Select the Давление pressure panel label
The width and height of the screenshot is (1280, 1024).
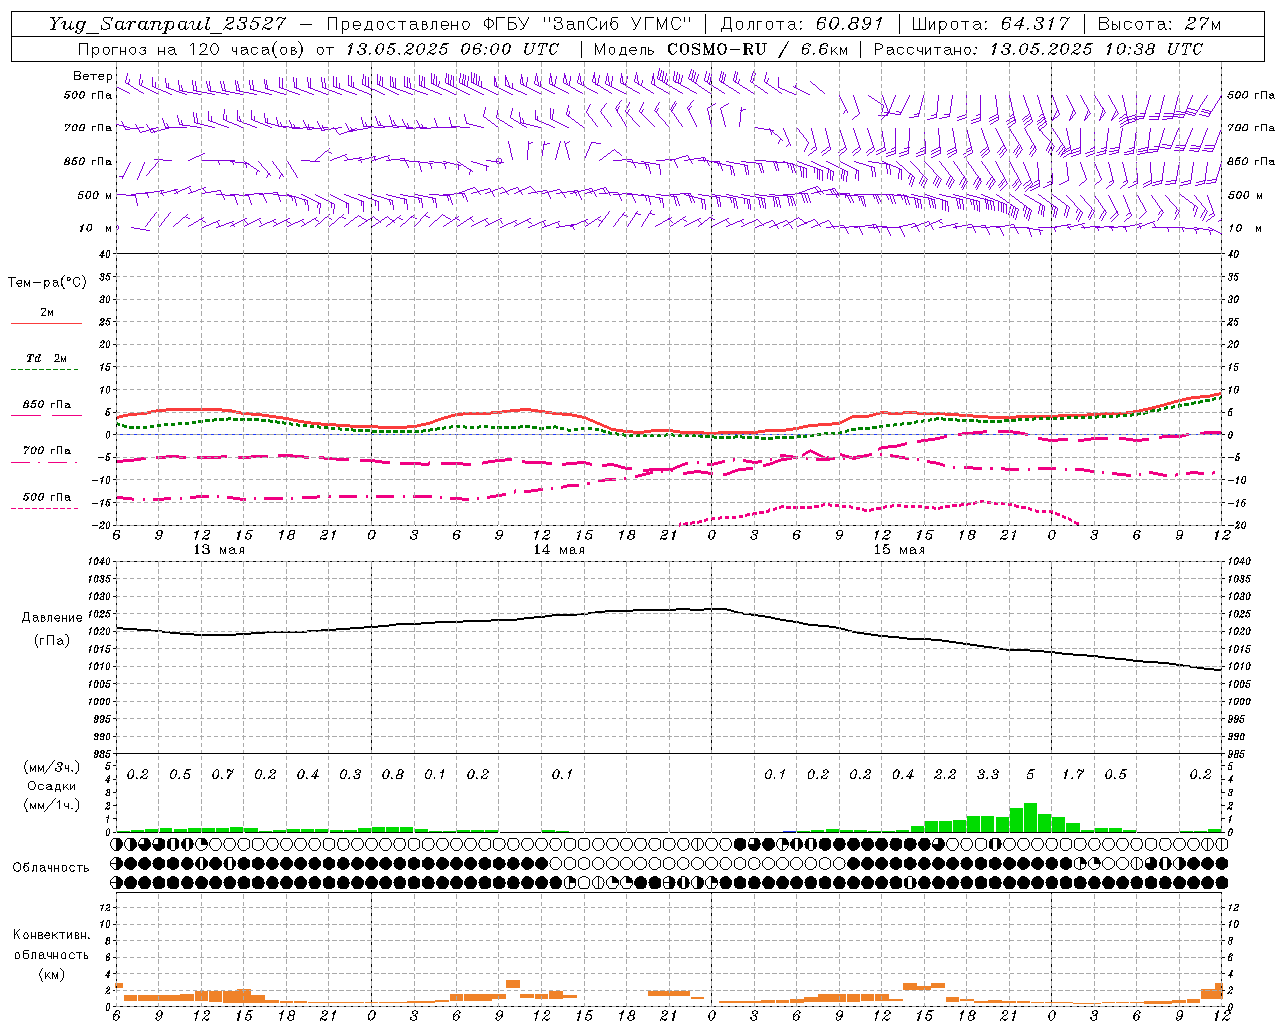(x=52, y=618)
